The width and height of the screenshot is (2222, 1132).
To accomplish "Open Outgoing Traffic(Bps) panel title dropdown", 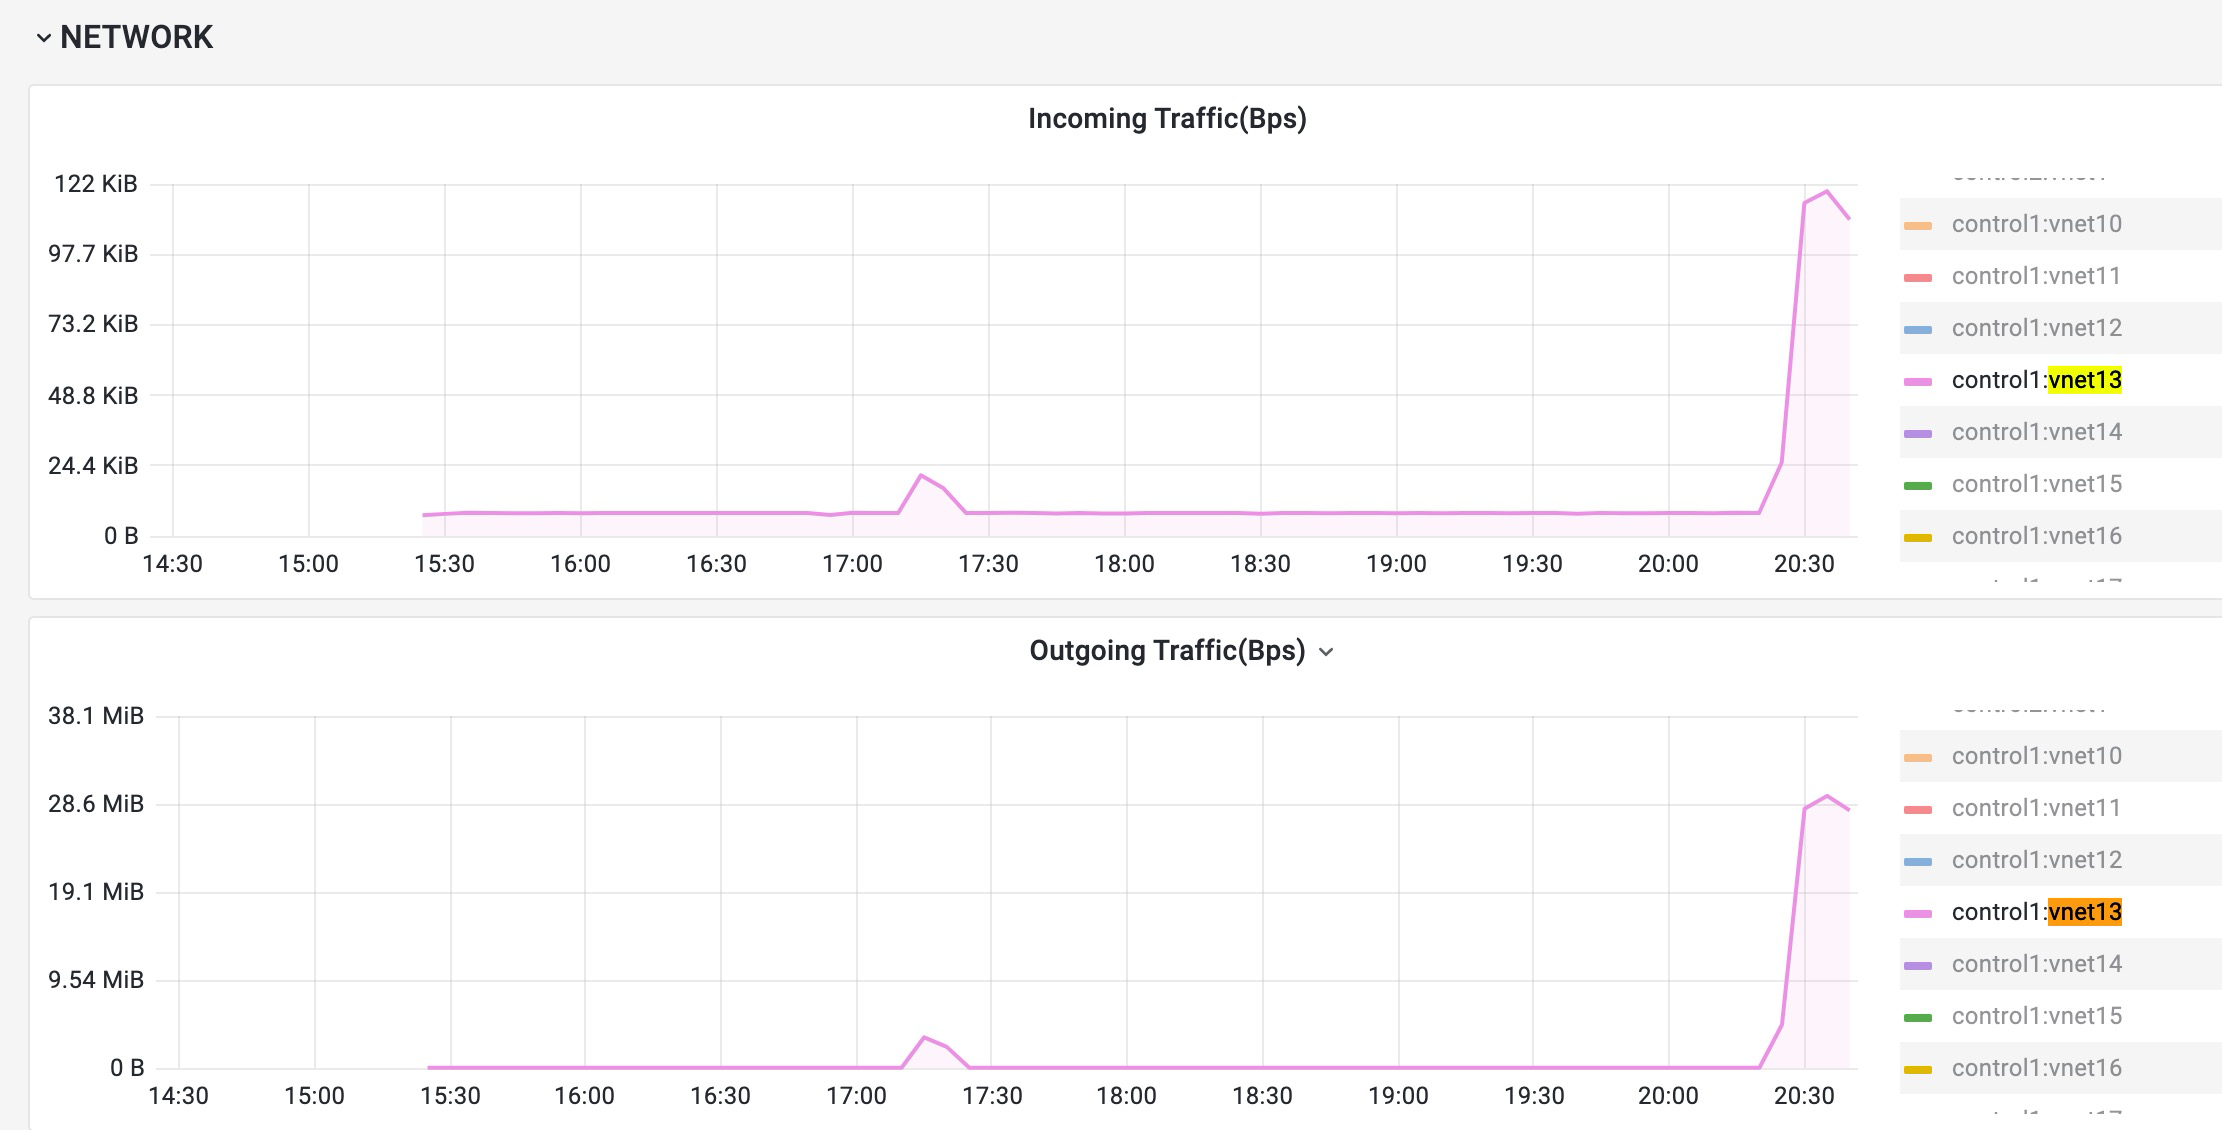I will (1326, 652).
